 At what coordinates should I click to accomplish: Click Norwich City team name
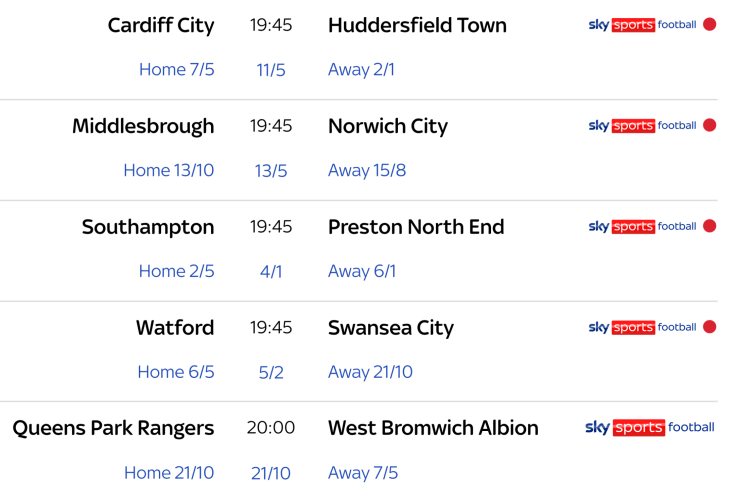click(x=388, y=126)
